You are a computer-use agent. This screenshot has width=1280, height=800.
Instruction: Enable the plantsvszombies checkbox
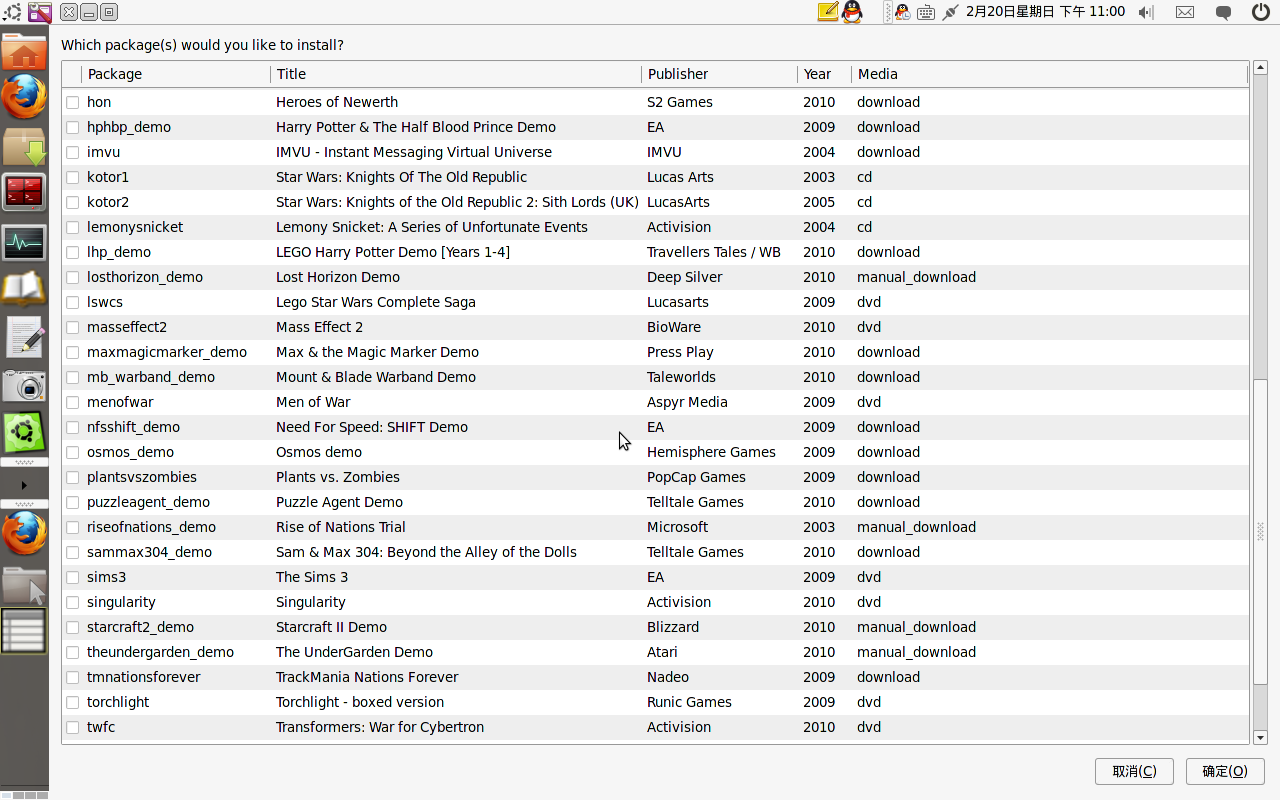(x=73, y=477)
